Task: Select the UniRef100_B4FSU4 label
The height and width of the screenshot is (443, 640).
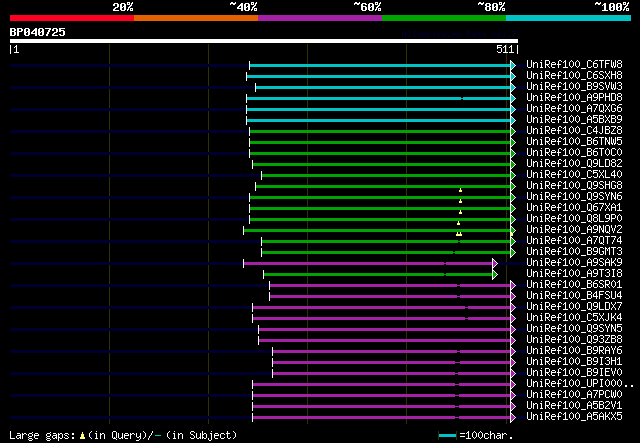Action: (574, 296)
